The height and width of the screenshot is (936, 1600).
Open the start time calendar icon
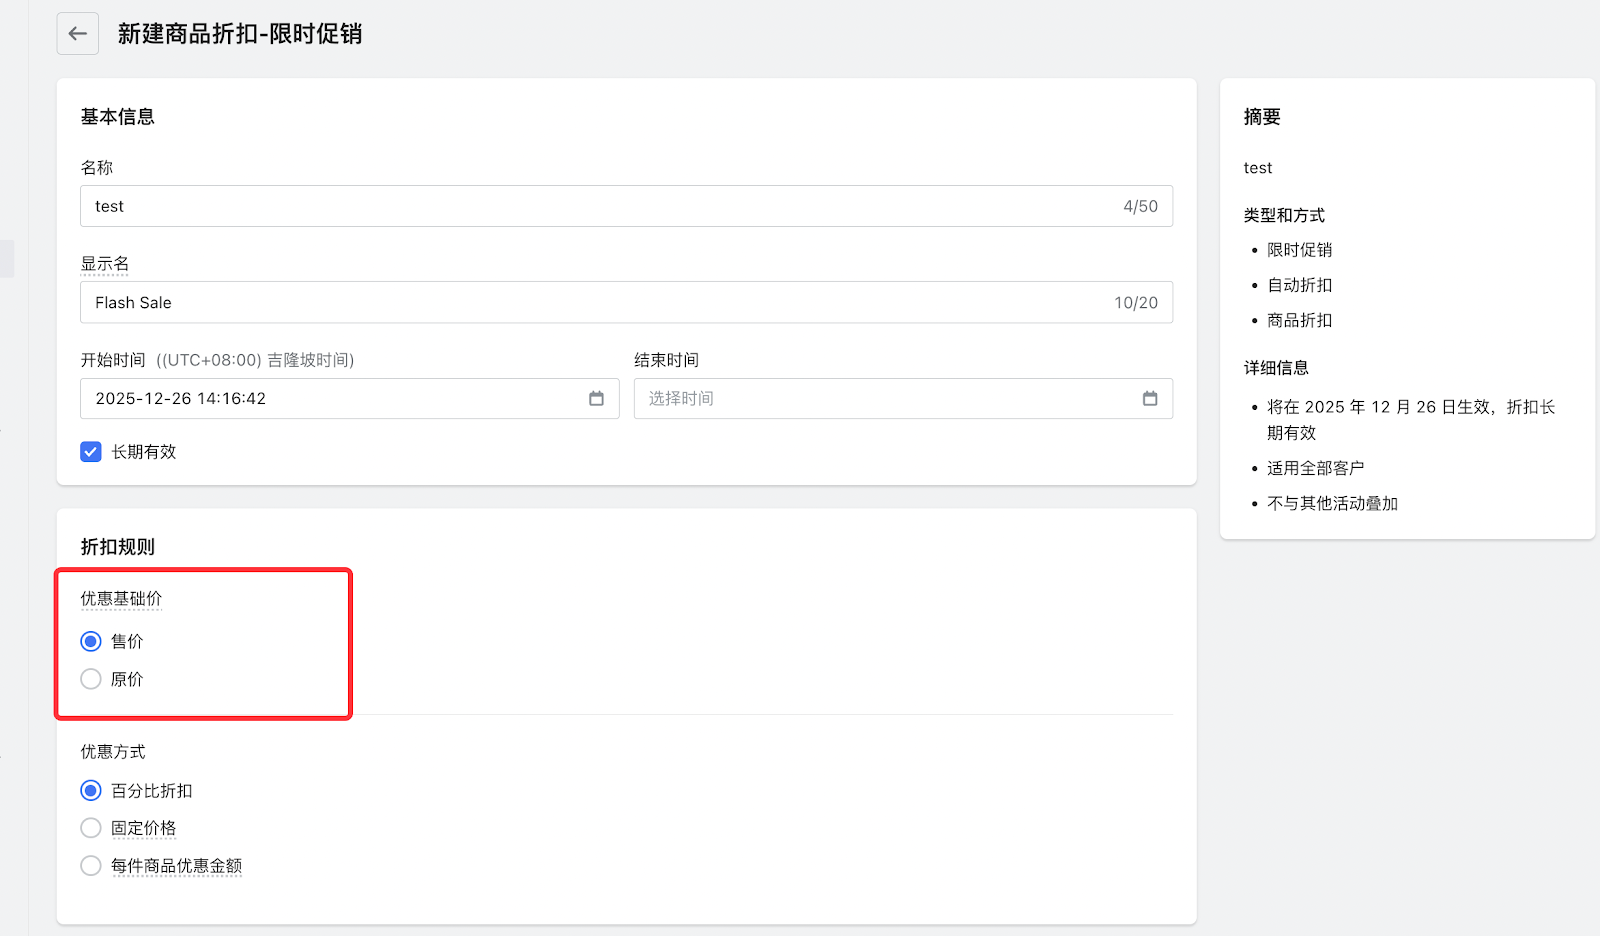pyautogui.click(x=596, y=399)
